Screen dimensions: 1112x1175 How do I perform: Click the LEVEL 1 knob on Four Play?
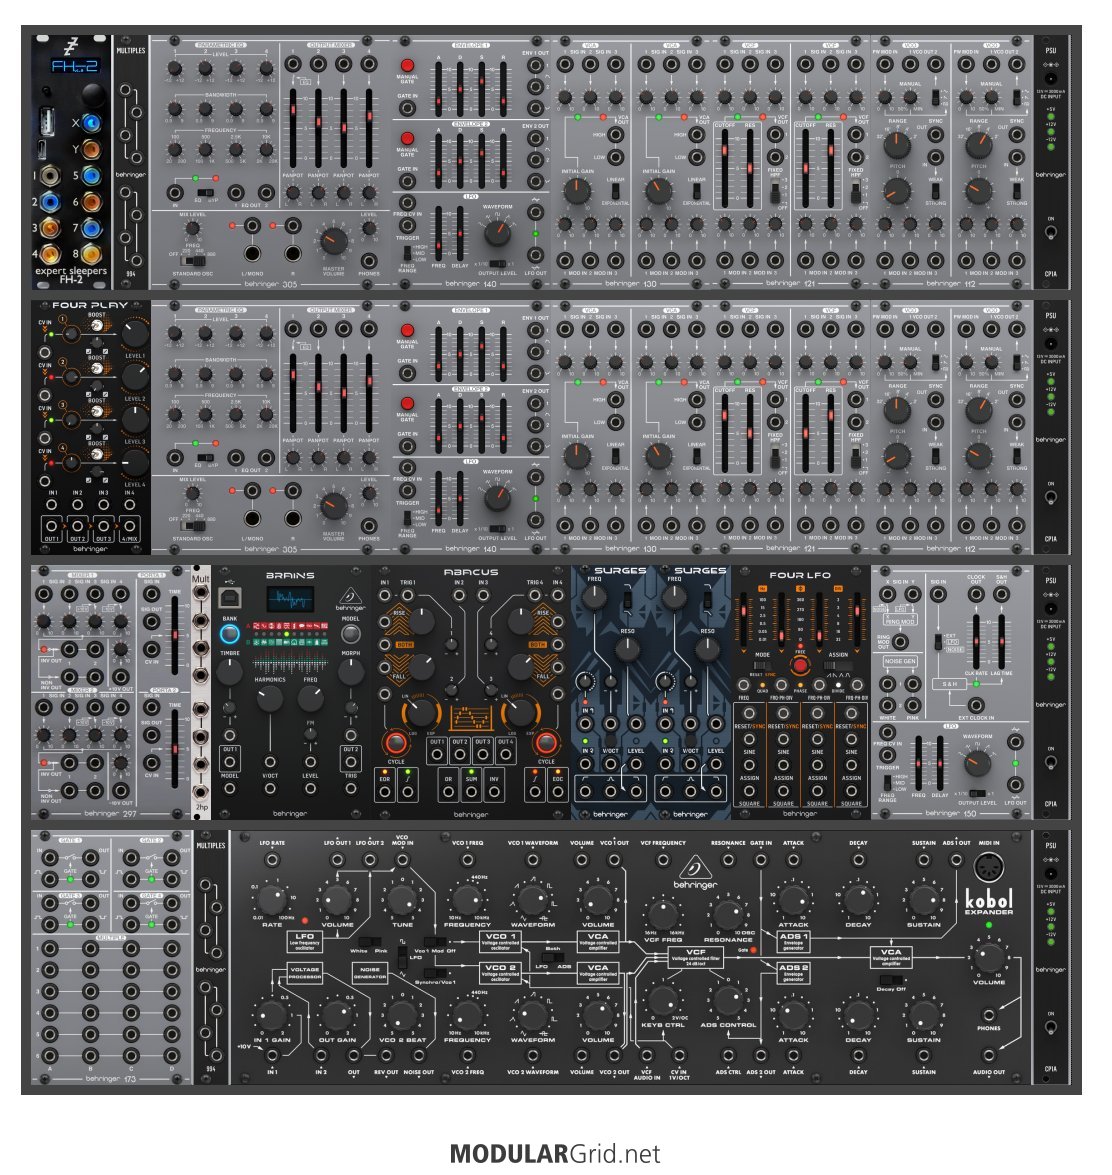[x=134, y=332]
